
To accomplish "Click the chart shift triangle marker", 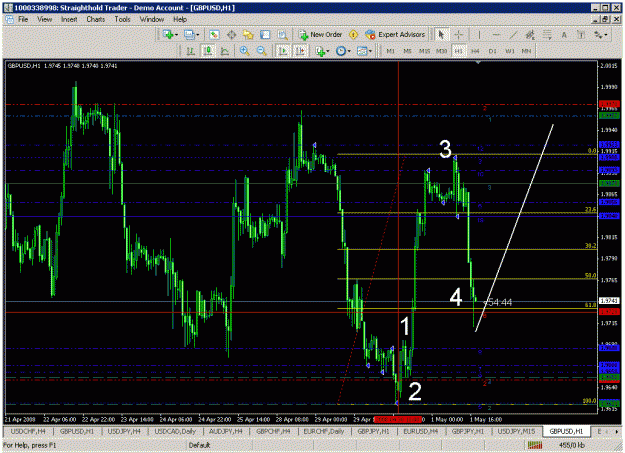I will coord(478,63).
